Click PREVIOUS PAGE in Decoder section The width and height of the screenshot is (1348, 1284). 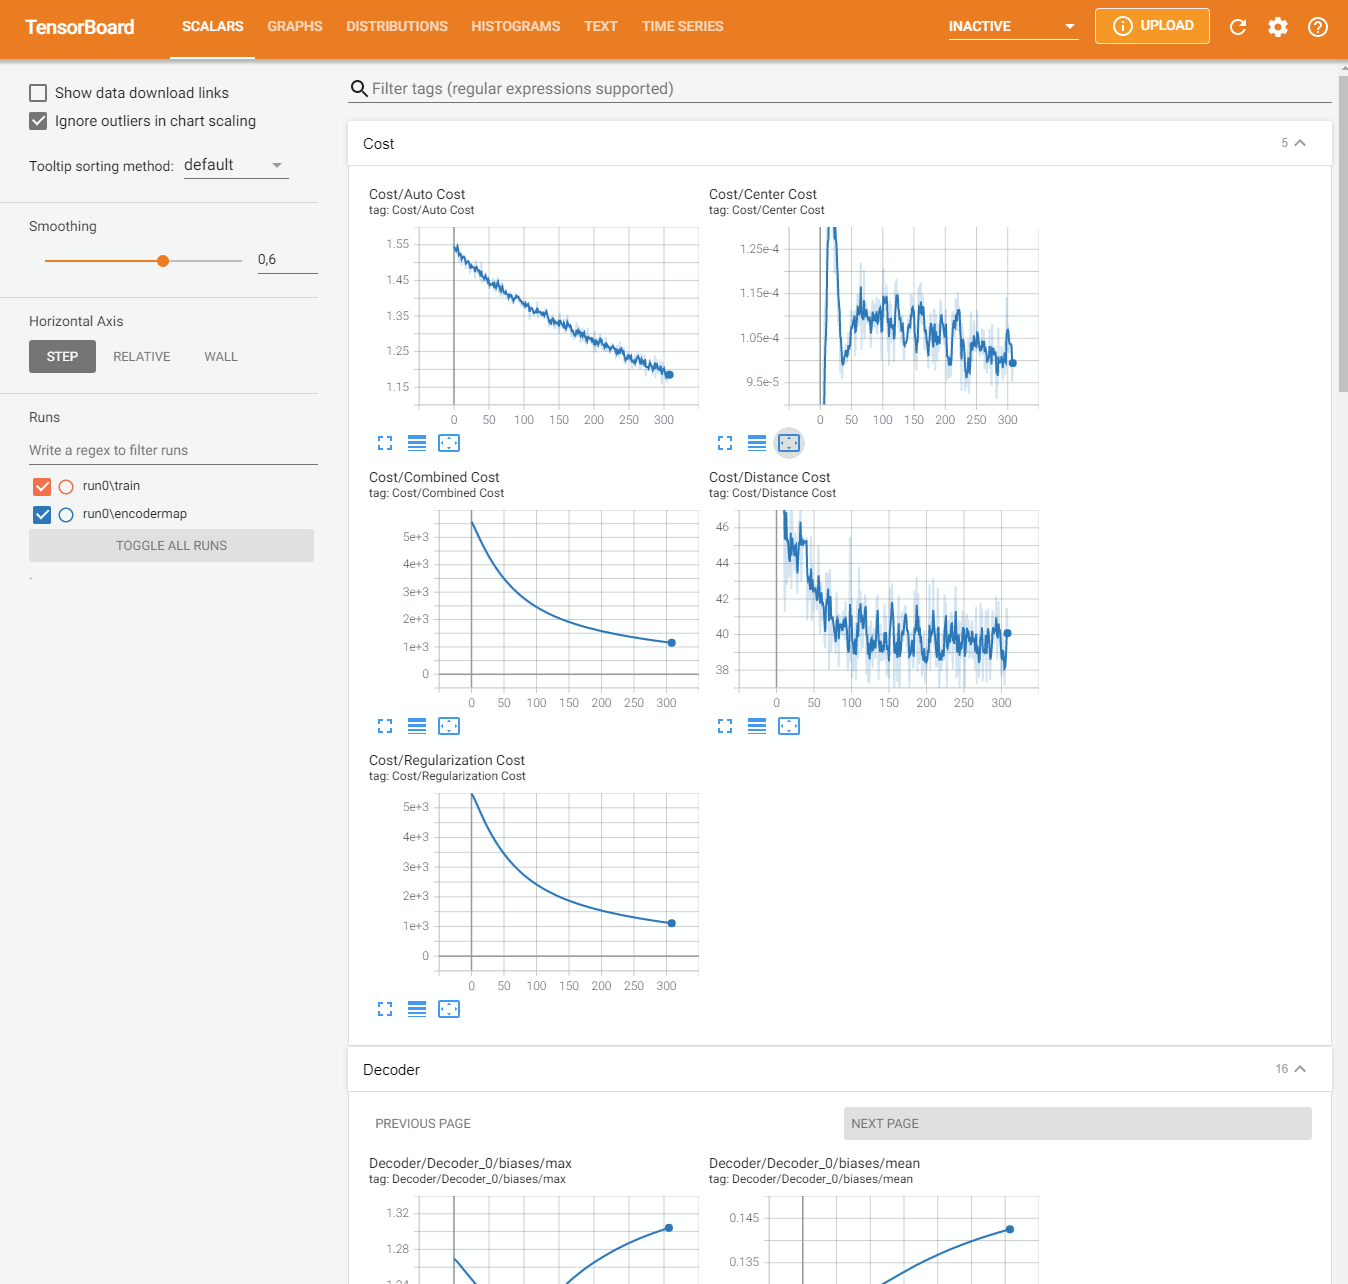(x=423, y=1124)
